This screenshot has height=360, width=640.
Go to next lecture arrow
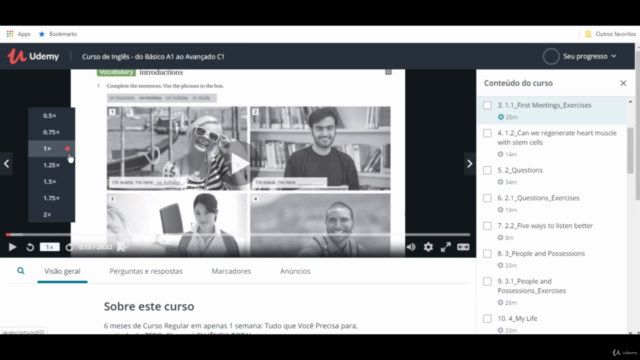pos(469,164)
